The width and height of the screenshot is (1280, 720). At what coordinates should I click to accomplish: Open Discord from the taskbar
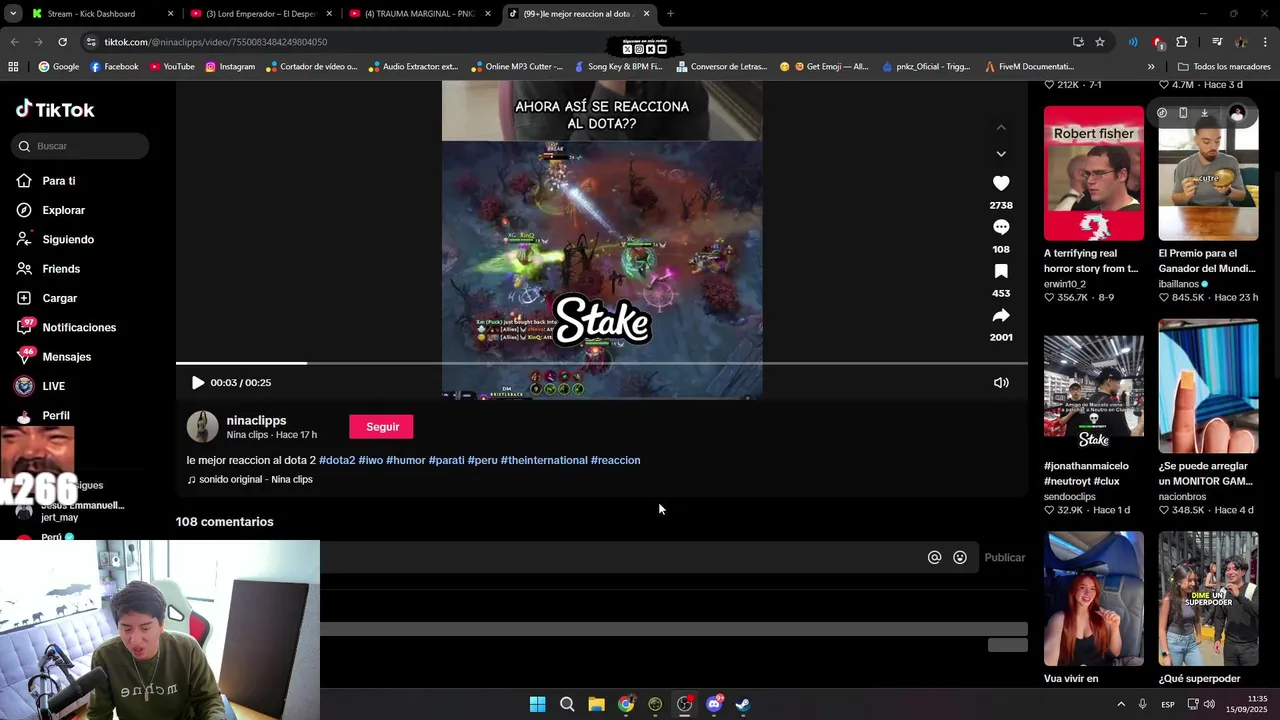(x=714, y=704)
